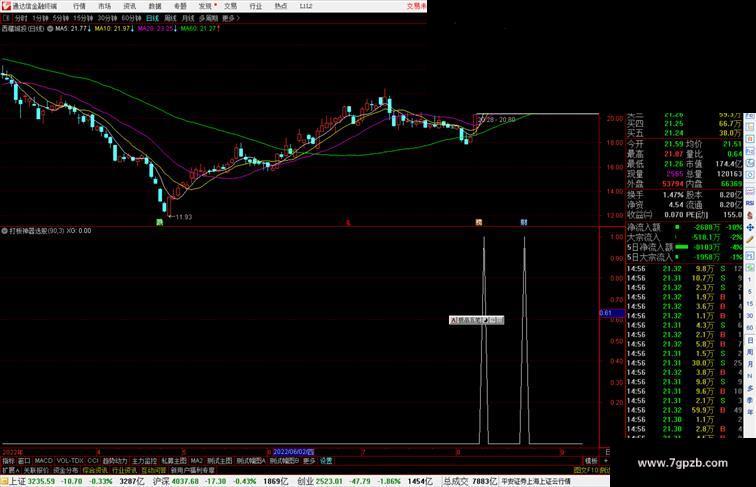Click 上证 index in status bar
The height and width of the screenshot is (487, 756).
click(17, 481)
